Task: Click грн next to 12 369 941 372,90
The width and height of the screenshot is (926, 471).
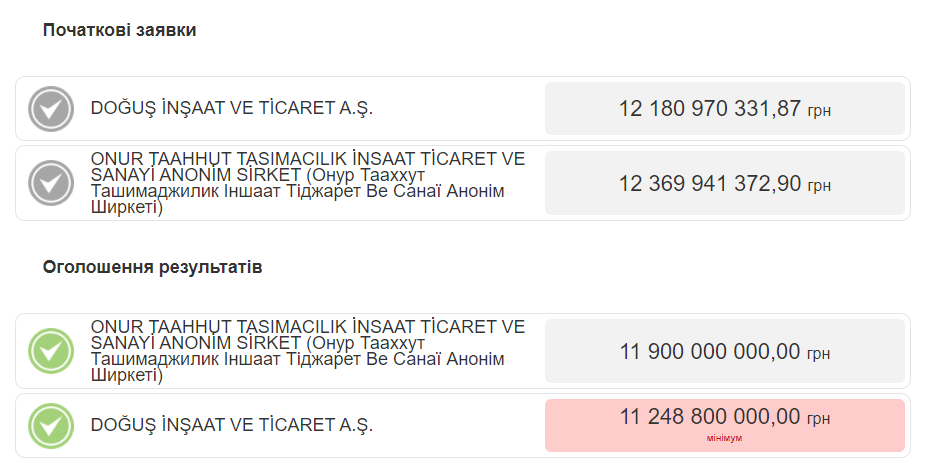Action: click(x=819, y=186)
